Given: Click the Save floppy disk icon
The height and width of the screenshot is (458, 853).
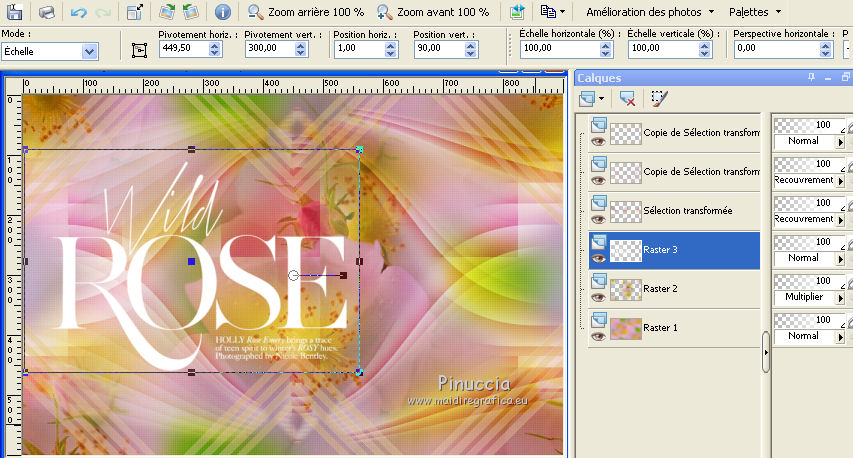Looking at the screenshot, I should (14, 12).
